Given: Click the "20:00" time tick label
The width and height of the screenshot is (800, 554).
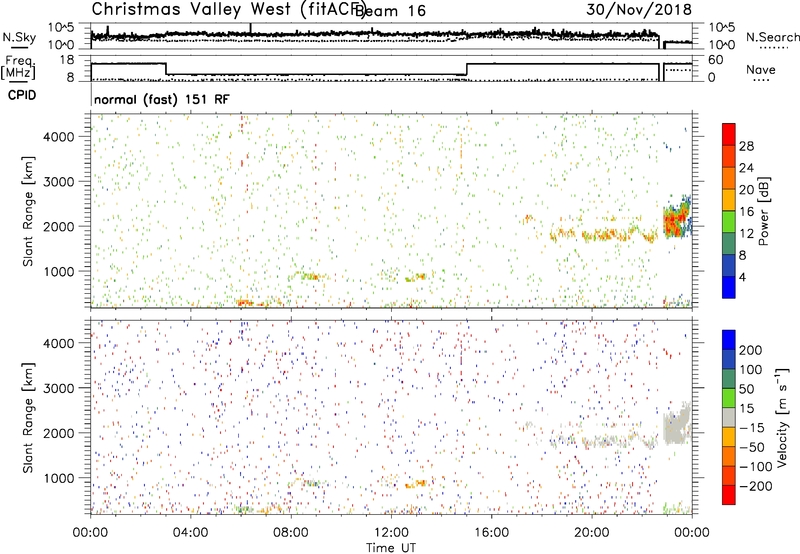Looking at the screenshot, I should pos(592,533).
